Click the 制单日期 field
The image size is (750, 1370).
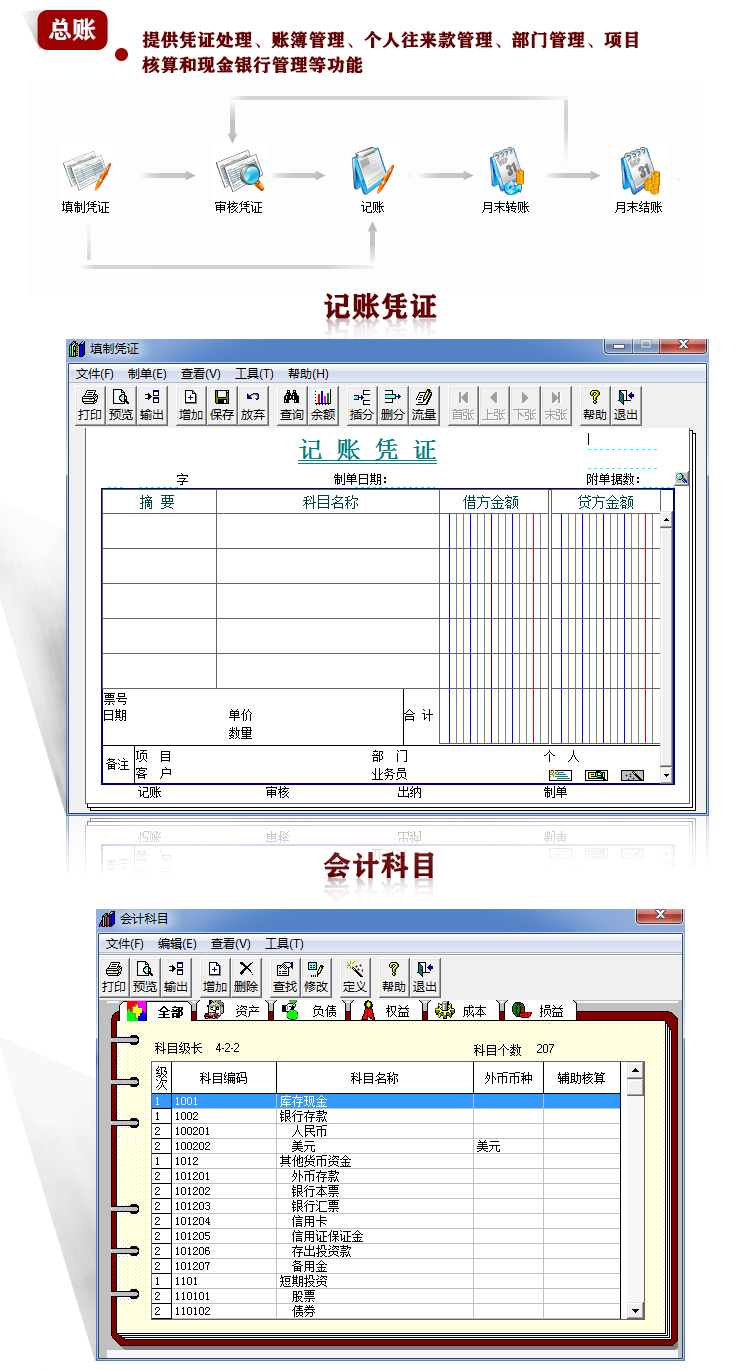361,479
